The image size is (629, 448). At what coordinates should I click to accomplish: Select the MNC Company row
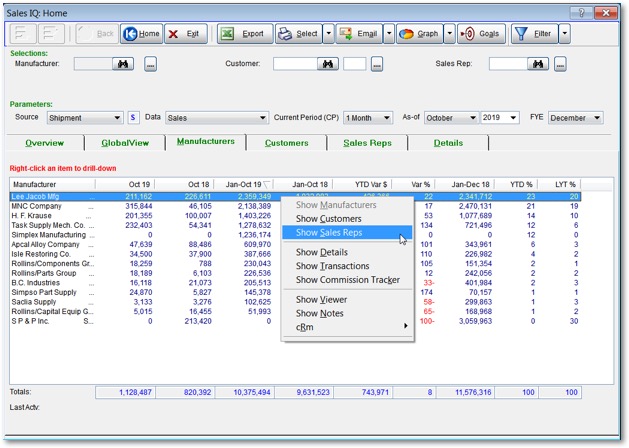click(295, 206)
